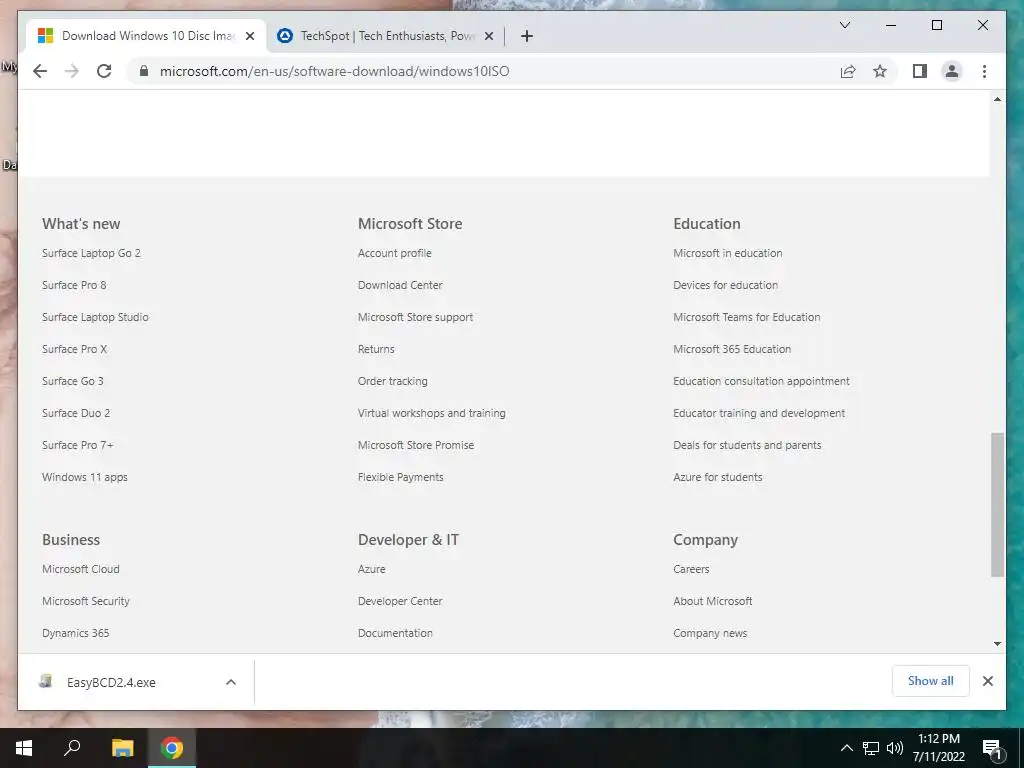
Task: Open Azure for students
Action: click(718, 477)
